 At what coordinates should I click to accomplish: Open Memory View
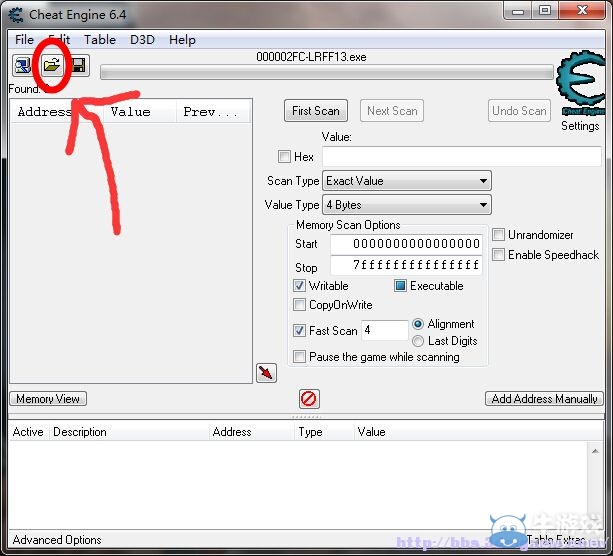pos(48,399)
